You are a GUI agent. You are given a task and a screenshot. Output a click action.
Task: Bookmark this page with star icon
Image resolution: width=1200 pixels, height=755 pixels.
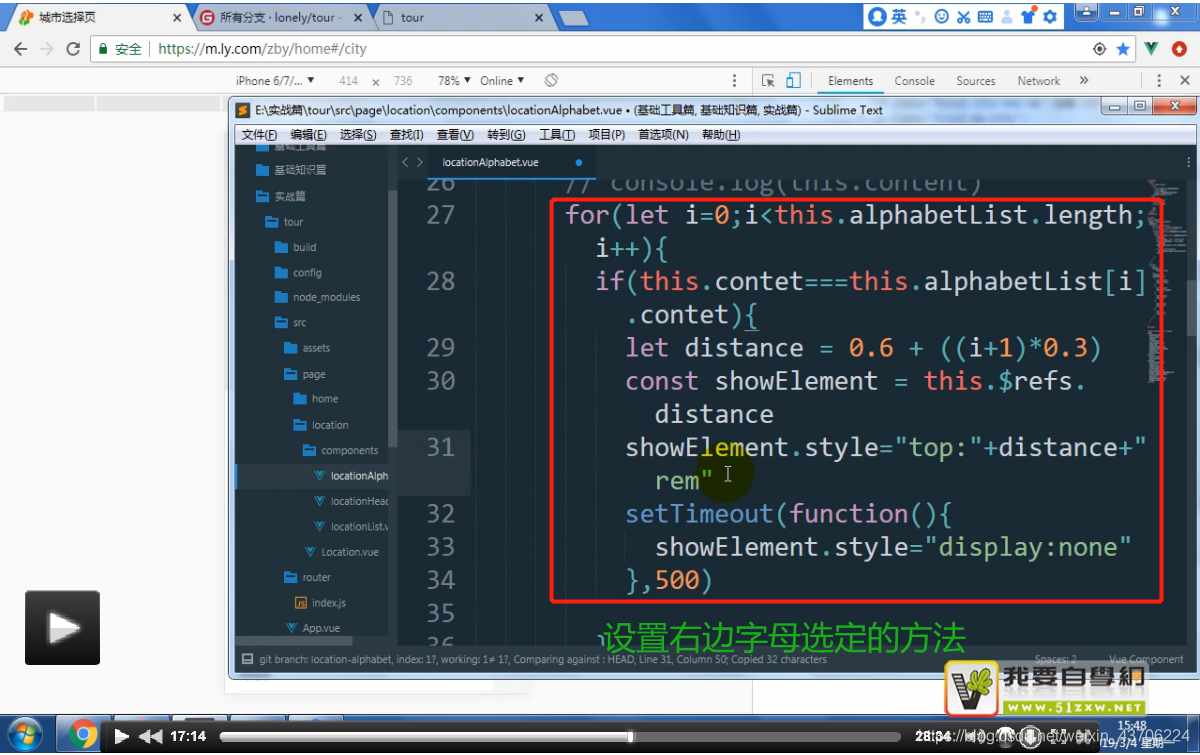pos(1123,49)
